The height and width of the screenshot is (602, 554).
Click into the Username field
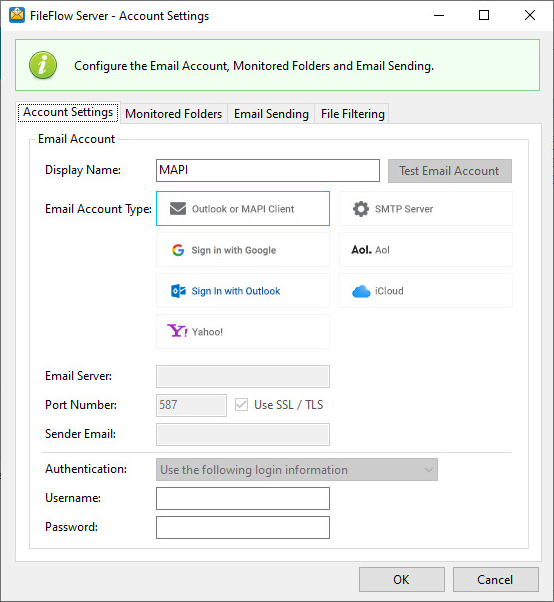click(x=243, y=498)
